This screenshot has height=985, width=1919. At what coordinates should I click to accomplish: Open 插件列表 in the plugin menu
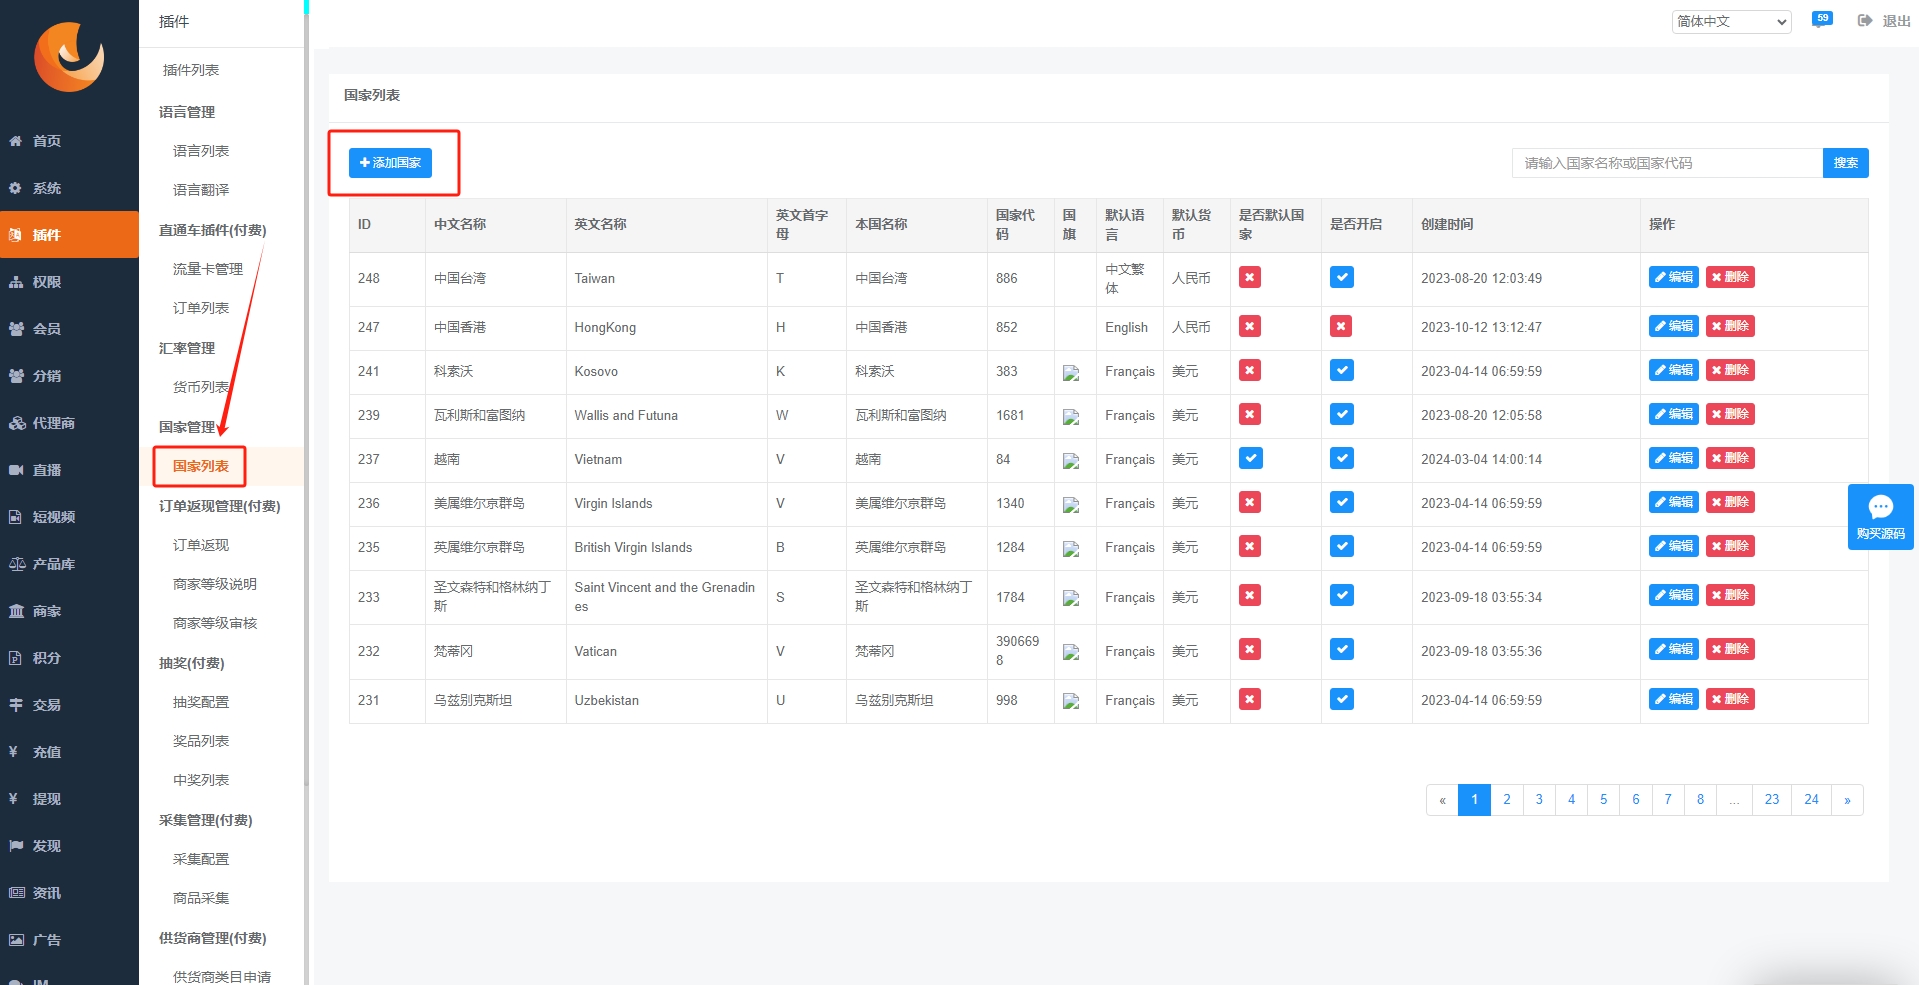pyautogui.click(x=191, y=70)
